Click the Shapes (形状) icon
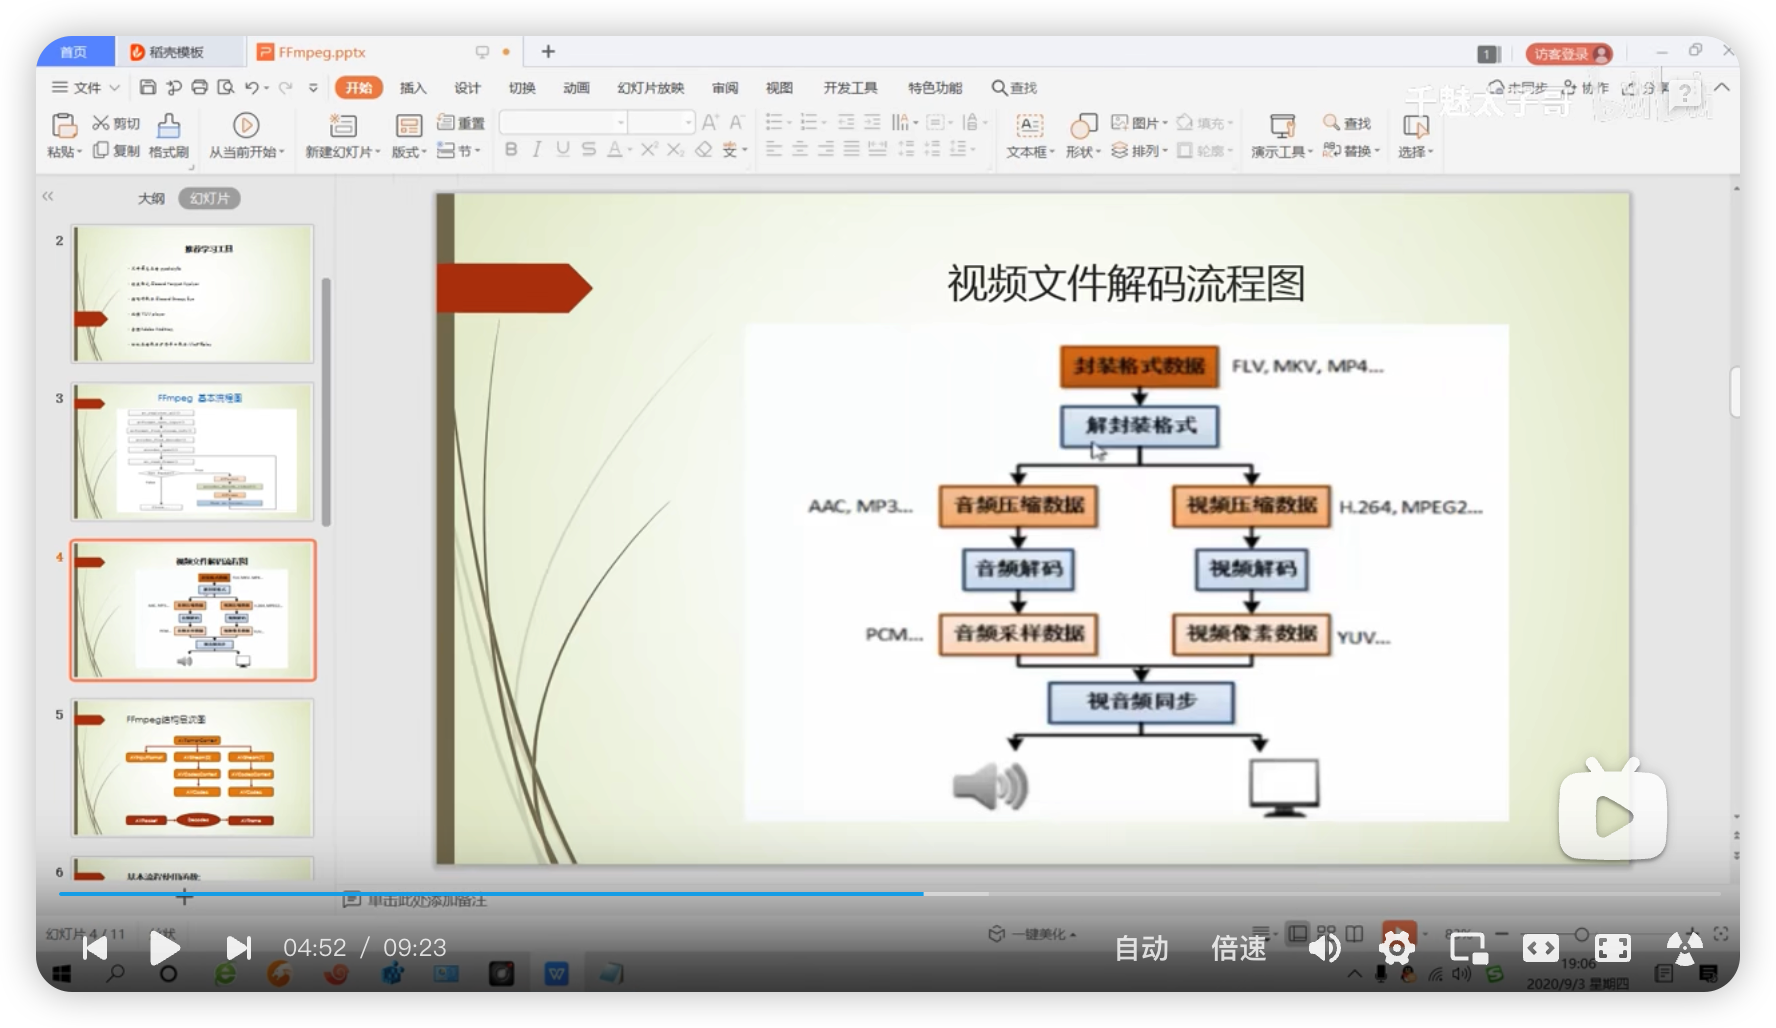The image size is (1776, 1028). (1083, 125)
